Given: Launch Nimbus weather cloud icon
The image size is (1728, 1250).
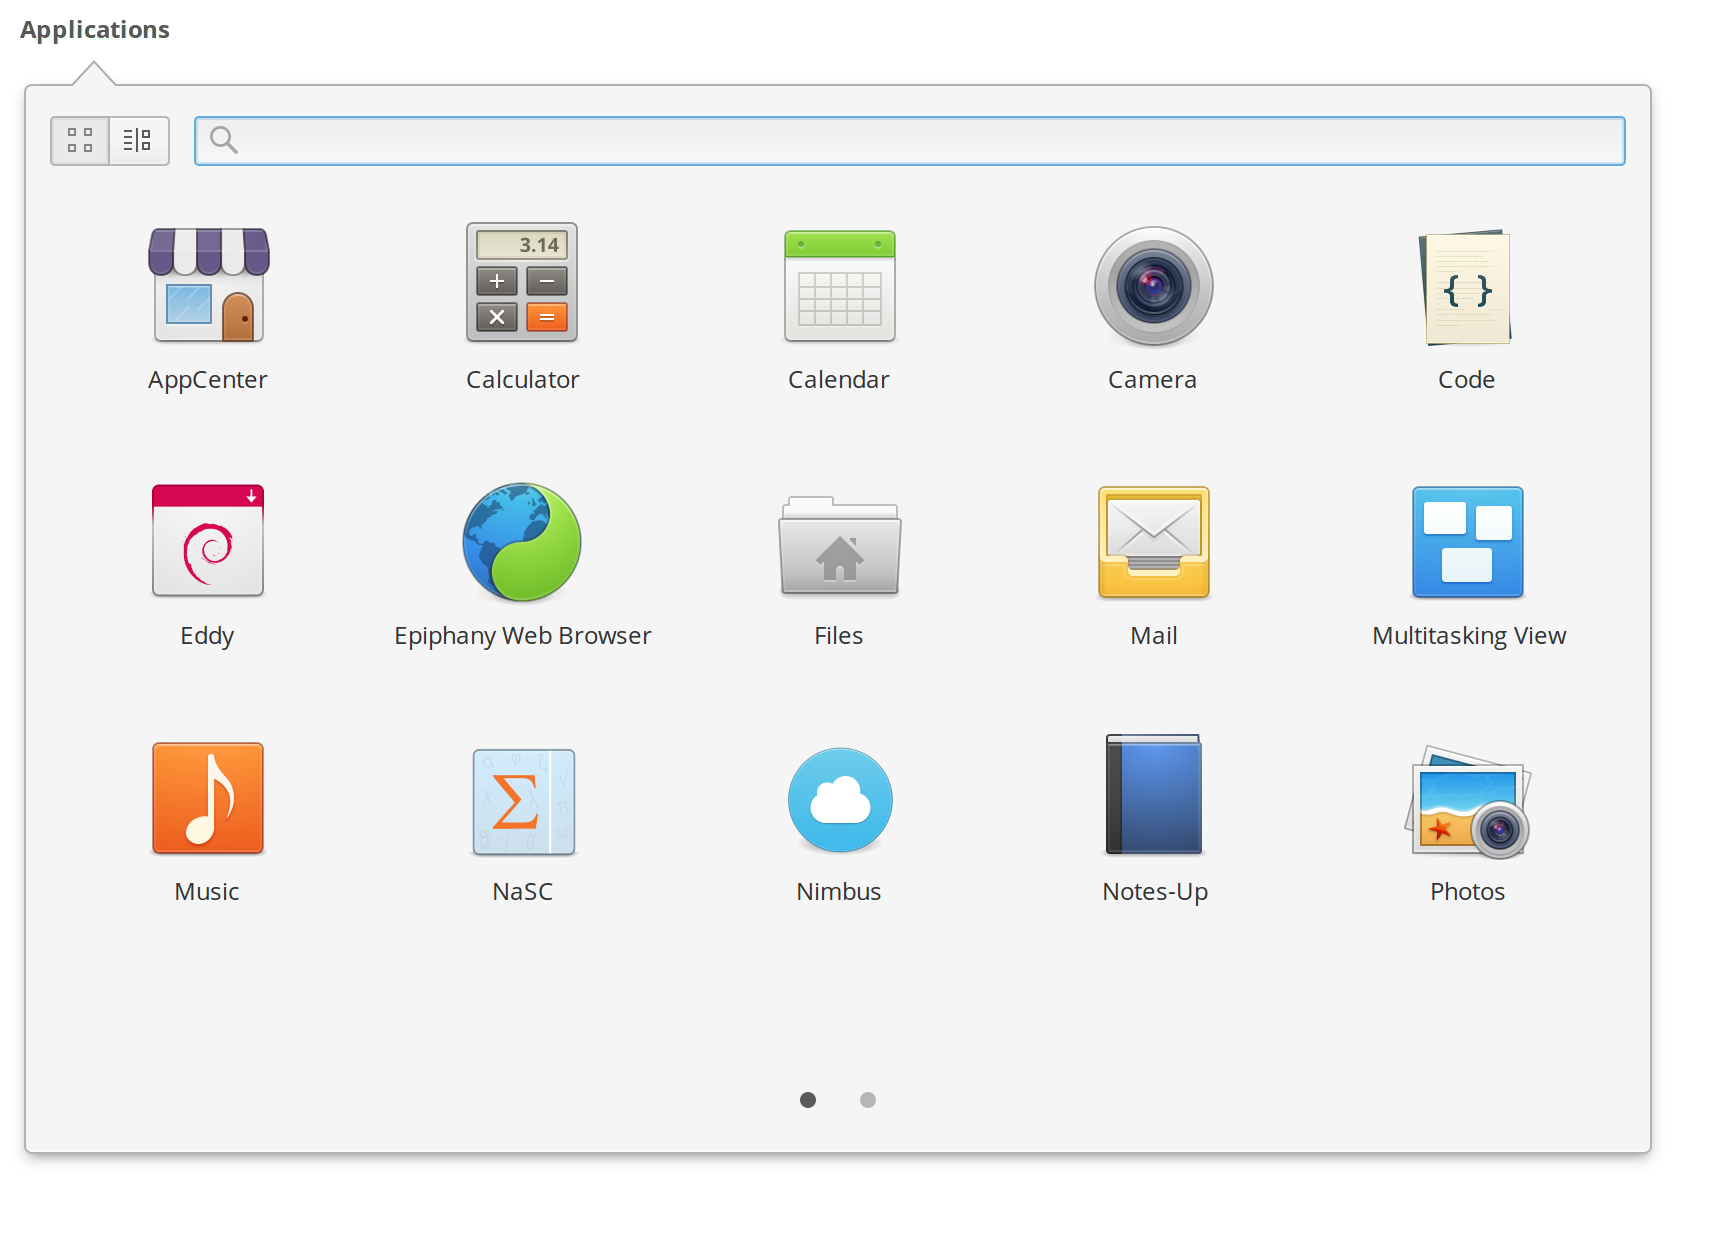Looking at the screenshot, I should 840,800.
